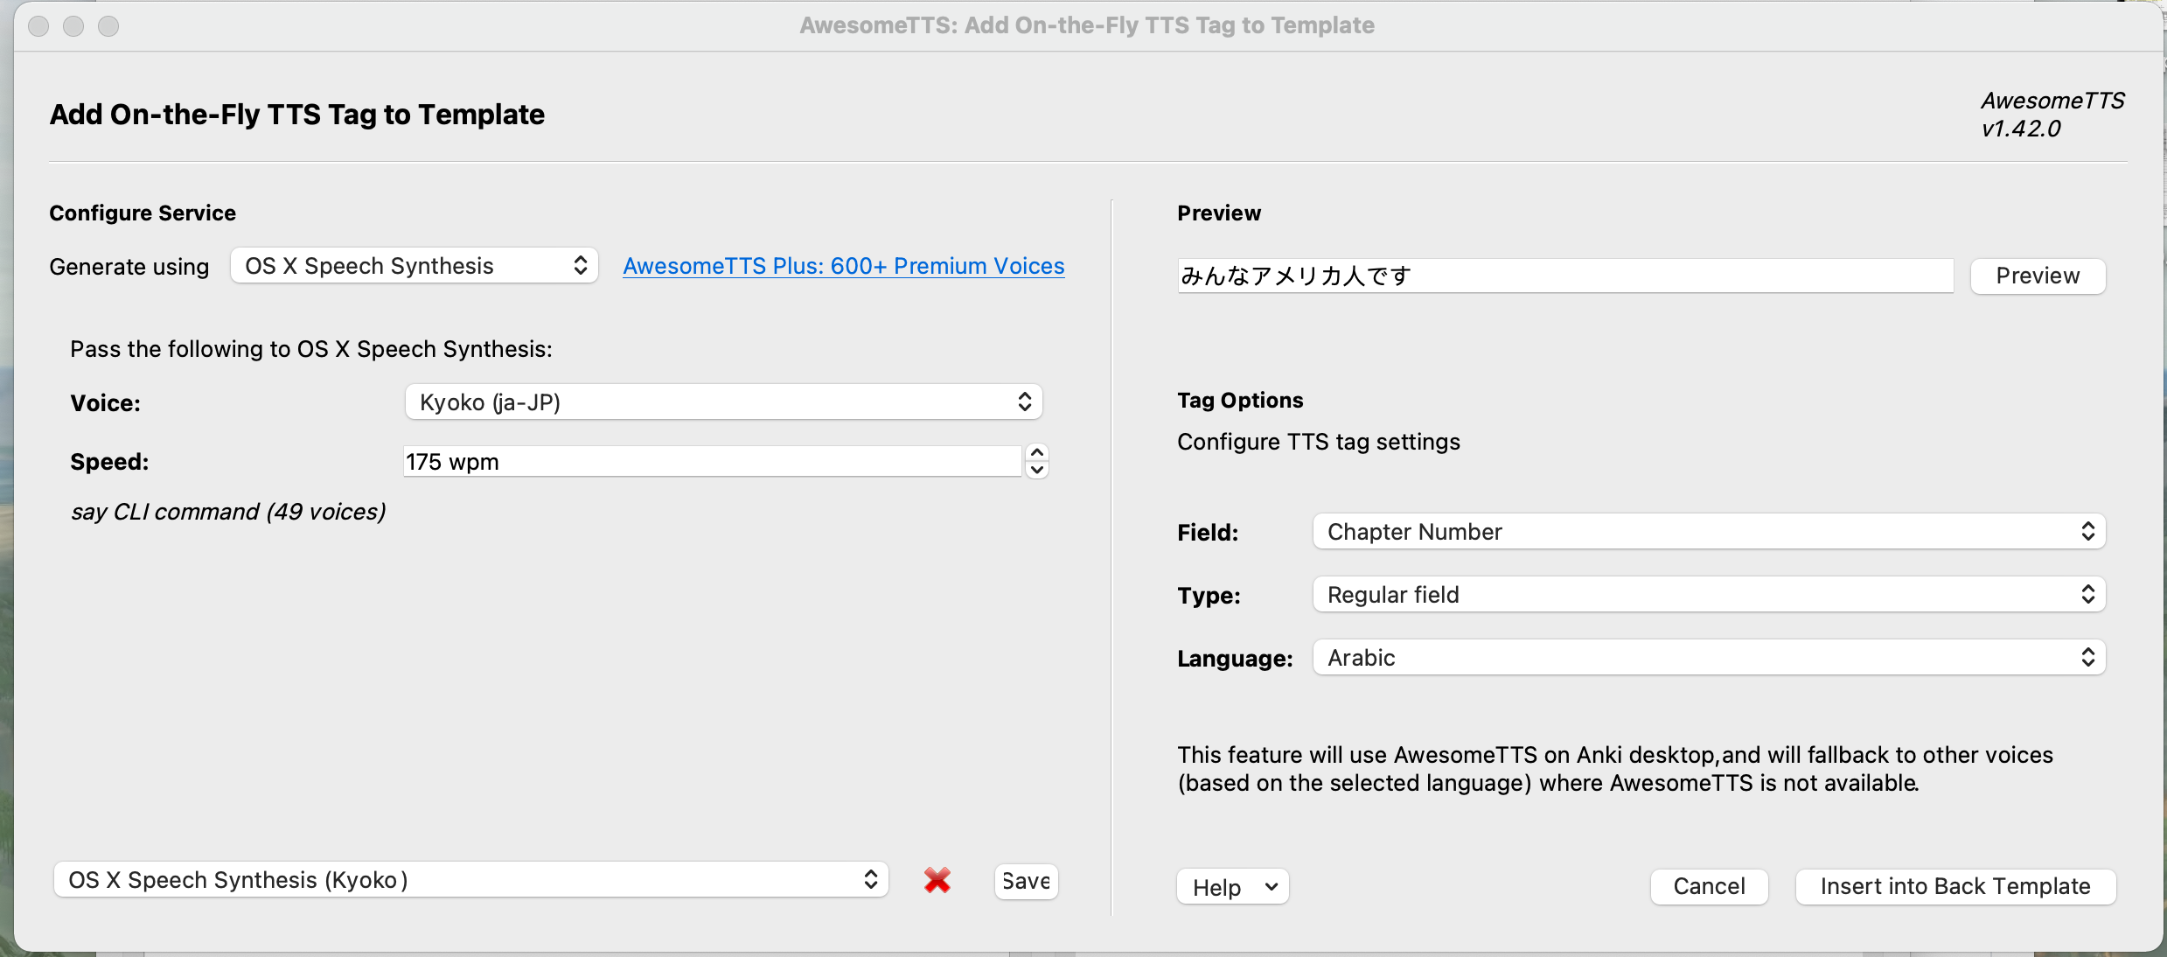Open AwesomeTTS Plus premium voices link
This screenshot has height=957, width=2167.
click(x=843, y=266)
